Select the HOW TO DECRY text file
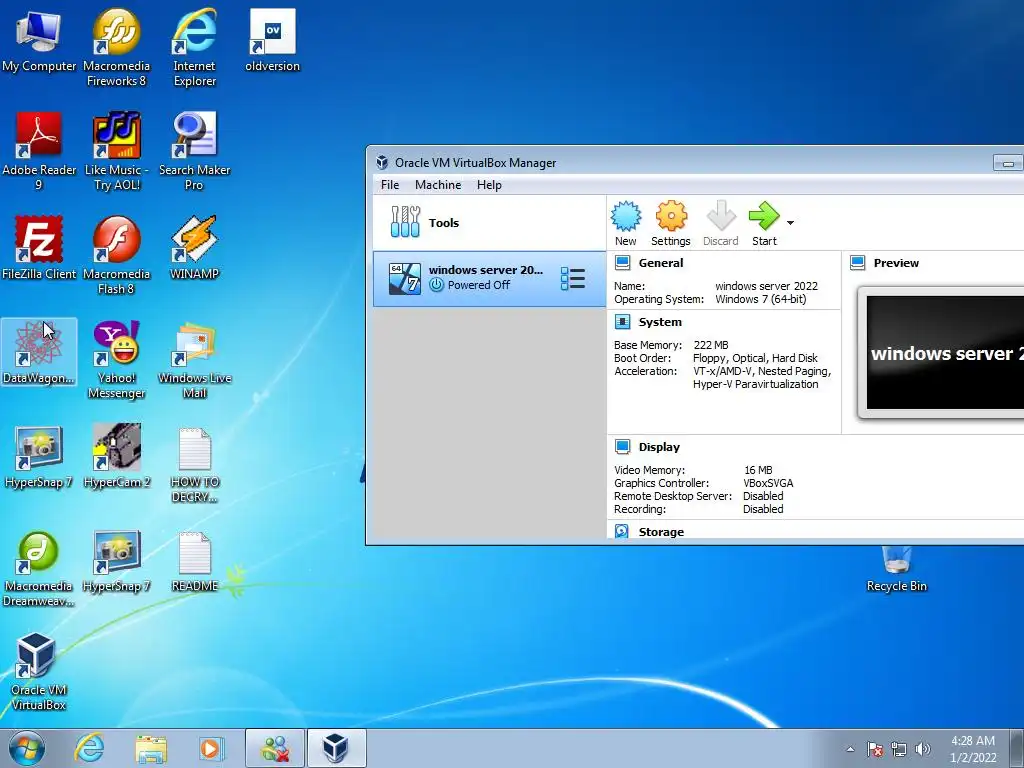Image resolution: width=1024 pixels, height=768 pixels. coord(195,464)
